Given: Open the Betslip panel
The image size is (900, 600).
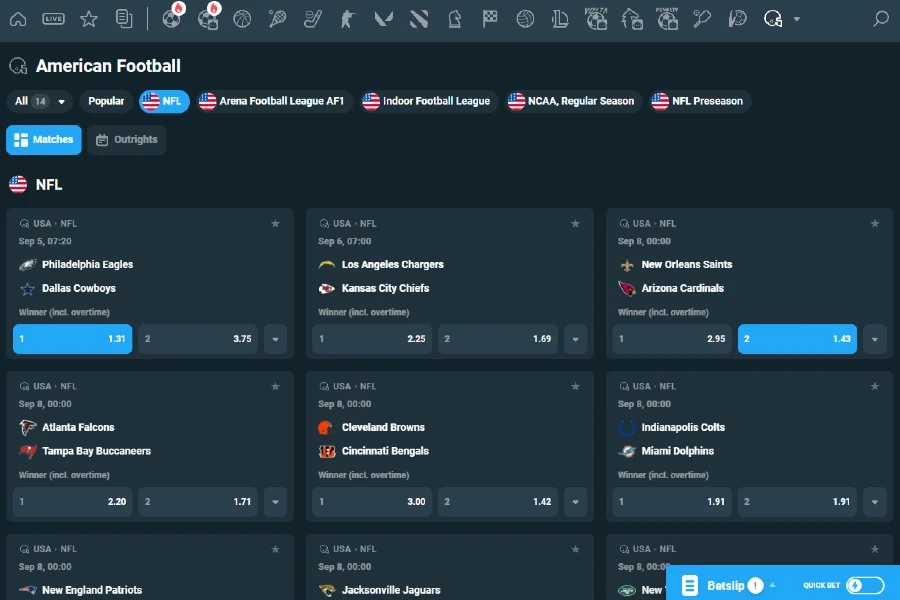Looking at the screenshot, I should point(725,586).
